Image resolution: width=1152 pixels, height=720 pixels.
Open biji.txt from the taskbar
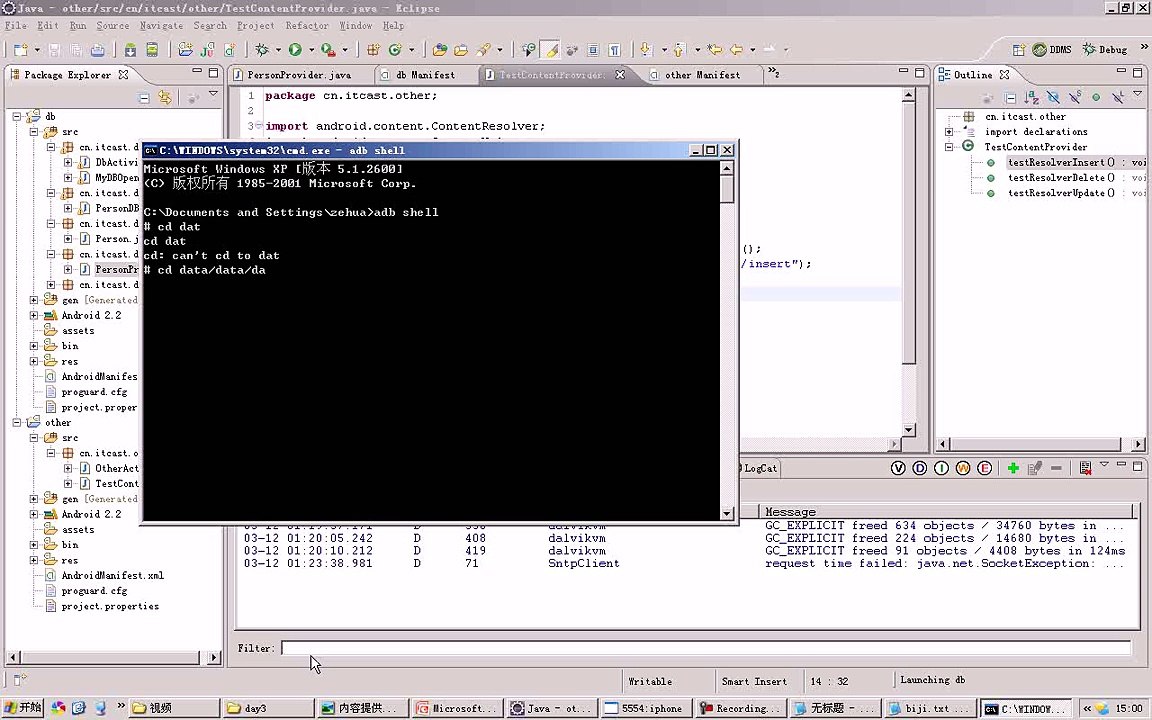(929, 708)
